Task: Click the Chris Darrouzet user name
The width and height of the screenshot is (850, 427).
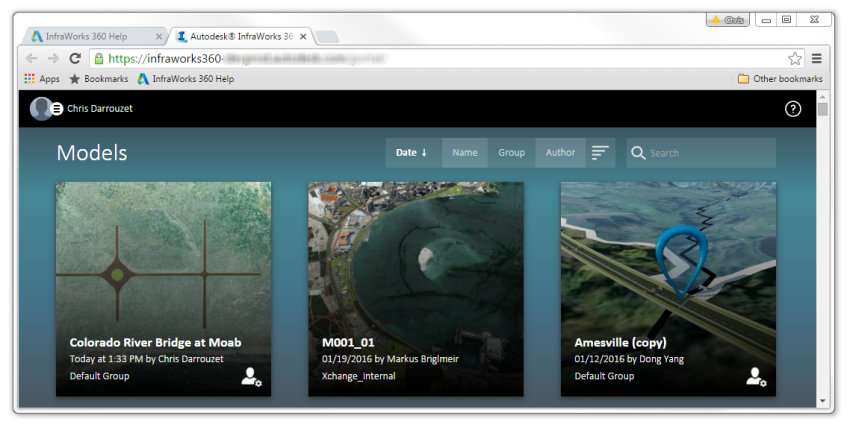Action: point(100,108)
